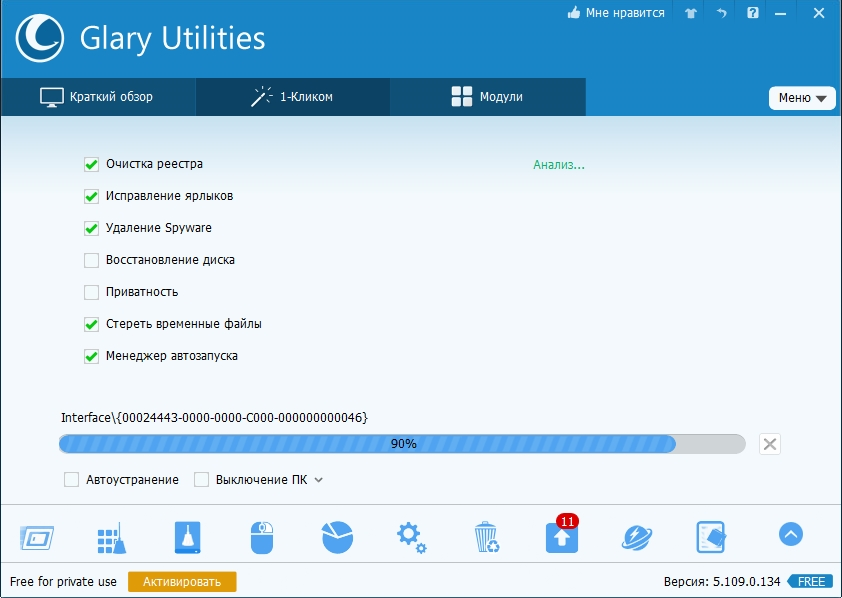
Task: Open the disk space analyzer pie icon
Action: [337, 537]
